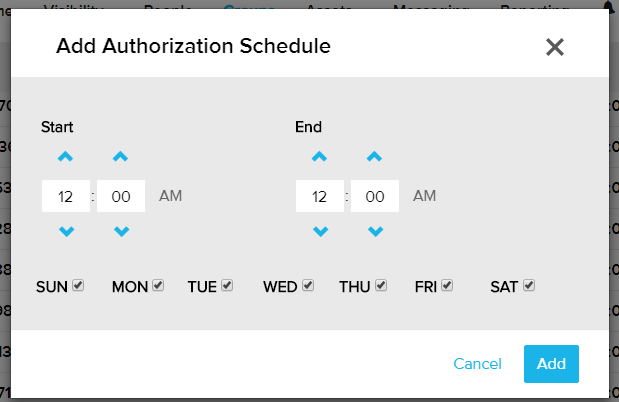Uncheck the FRI checkbox
The image size is (619, 402).
pyautogui.click(x=447, y=286)
